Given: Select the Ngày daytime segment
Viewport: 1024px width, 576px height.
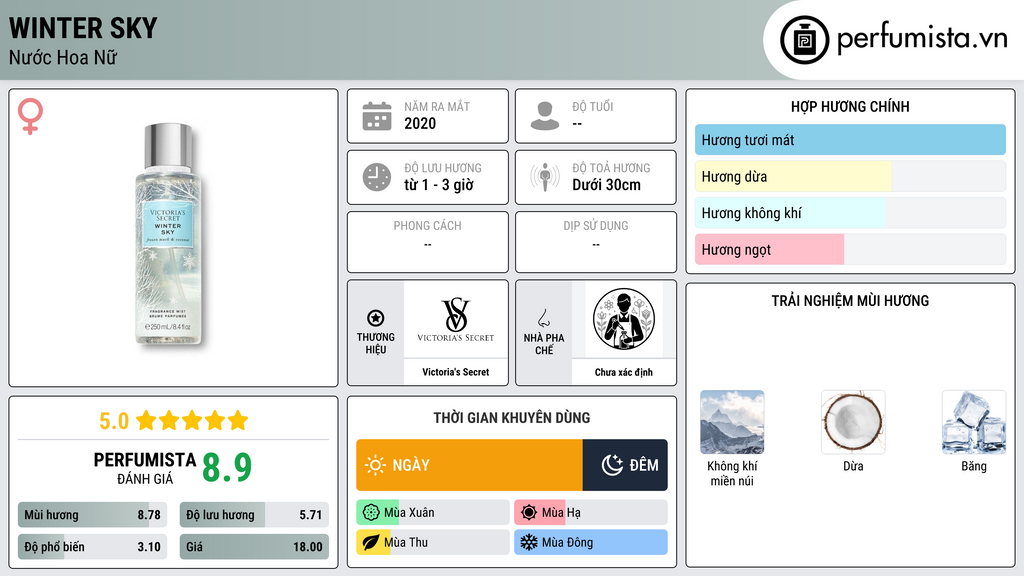Looking at the screenshot, I should pos(470,465).
